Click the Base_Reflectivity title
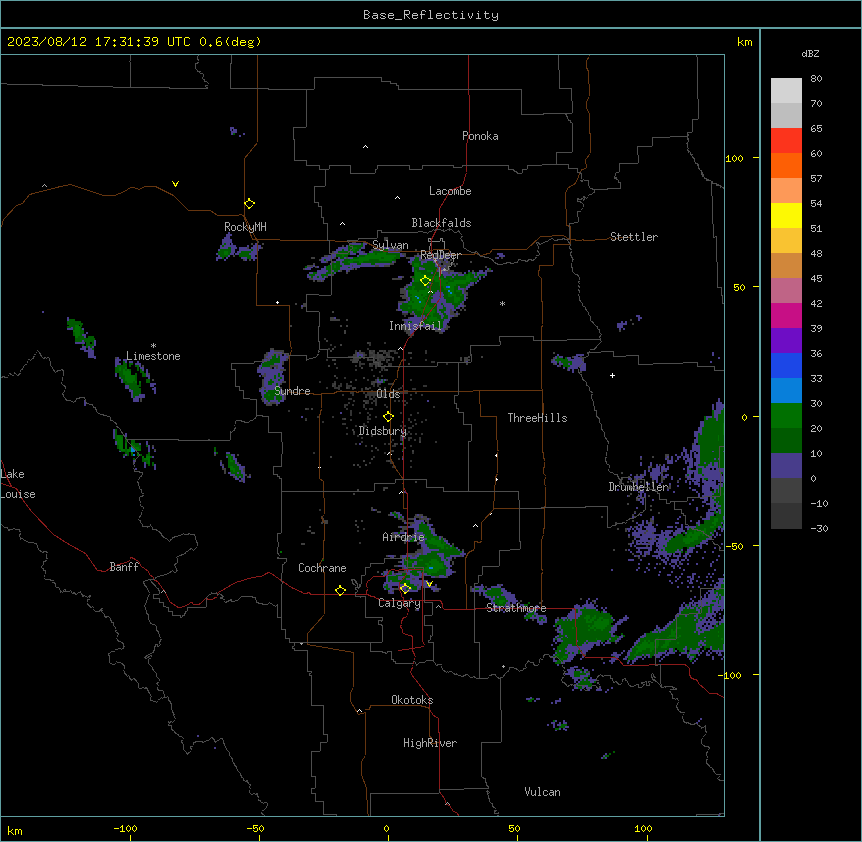 (431, 15)
